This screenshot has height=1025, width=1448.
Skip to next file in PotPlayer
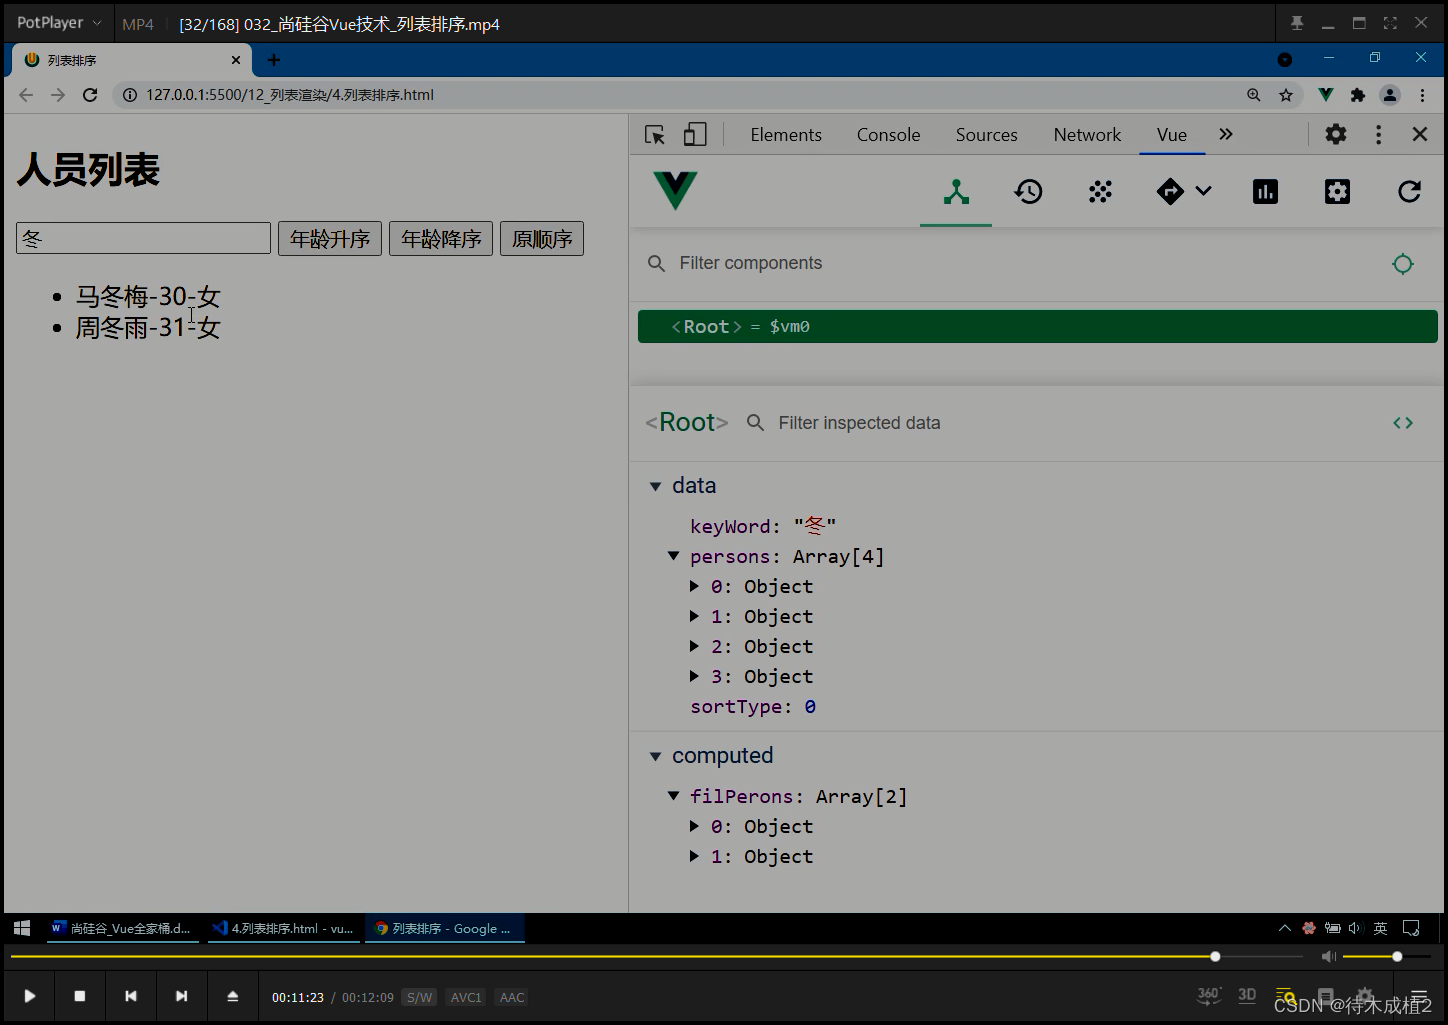(x=181, y=996)
